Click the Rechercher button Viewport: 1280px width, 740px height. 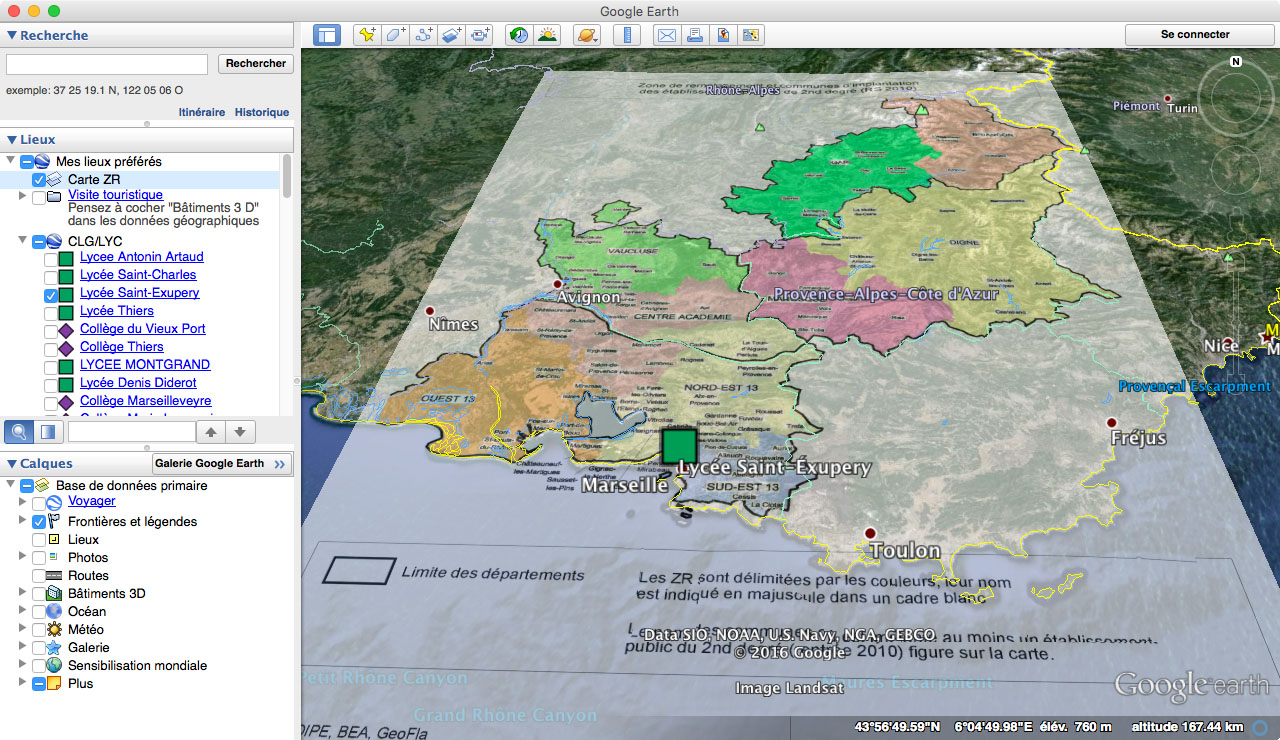[x=256, y=63]
